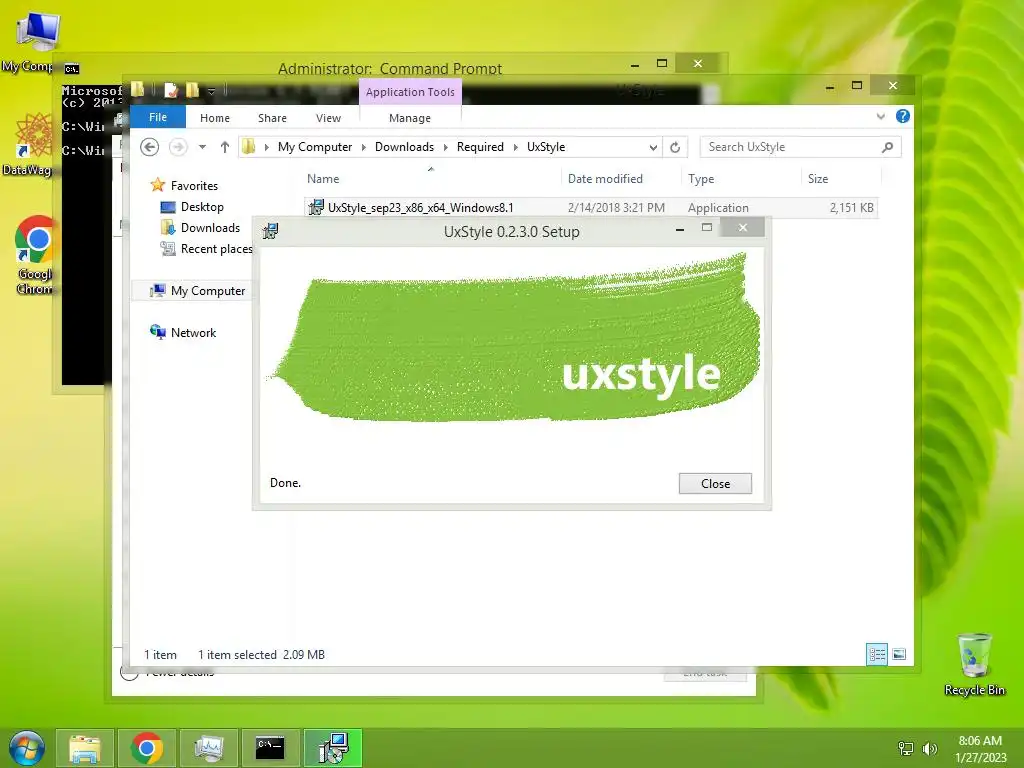Open the Recycle Bin desktop icon
The image size is (1024, 768).
tap(974, 665)
